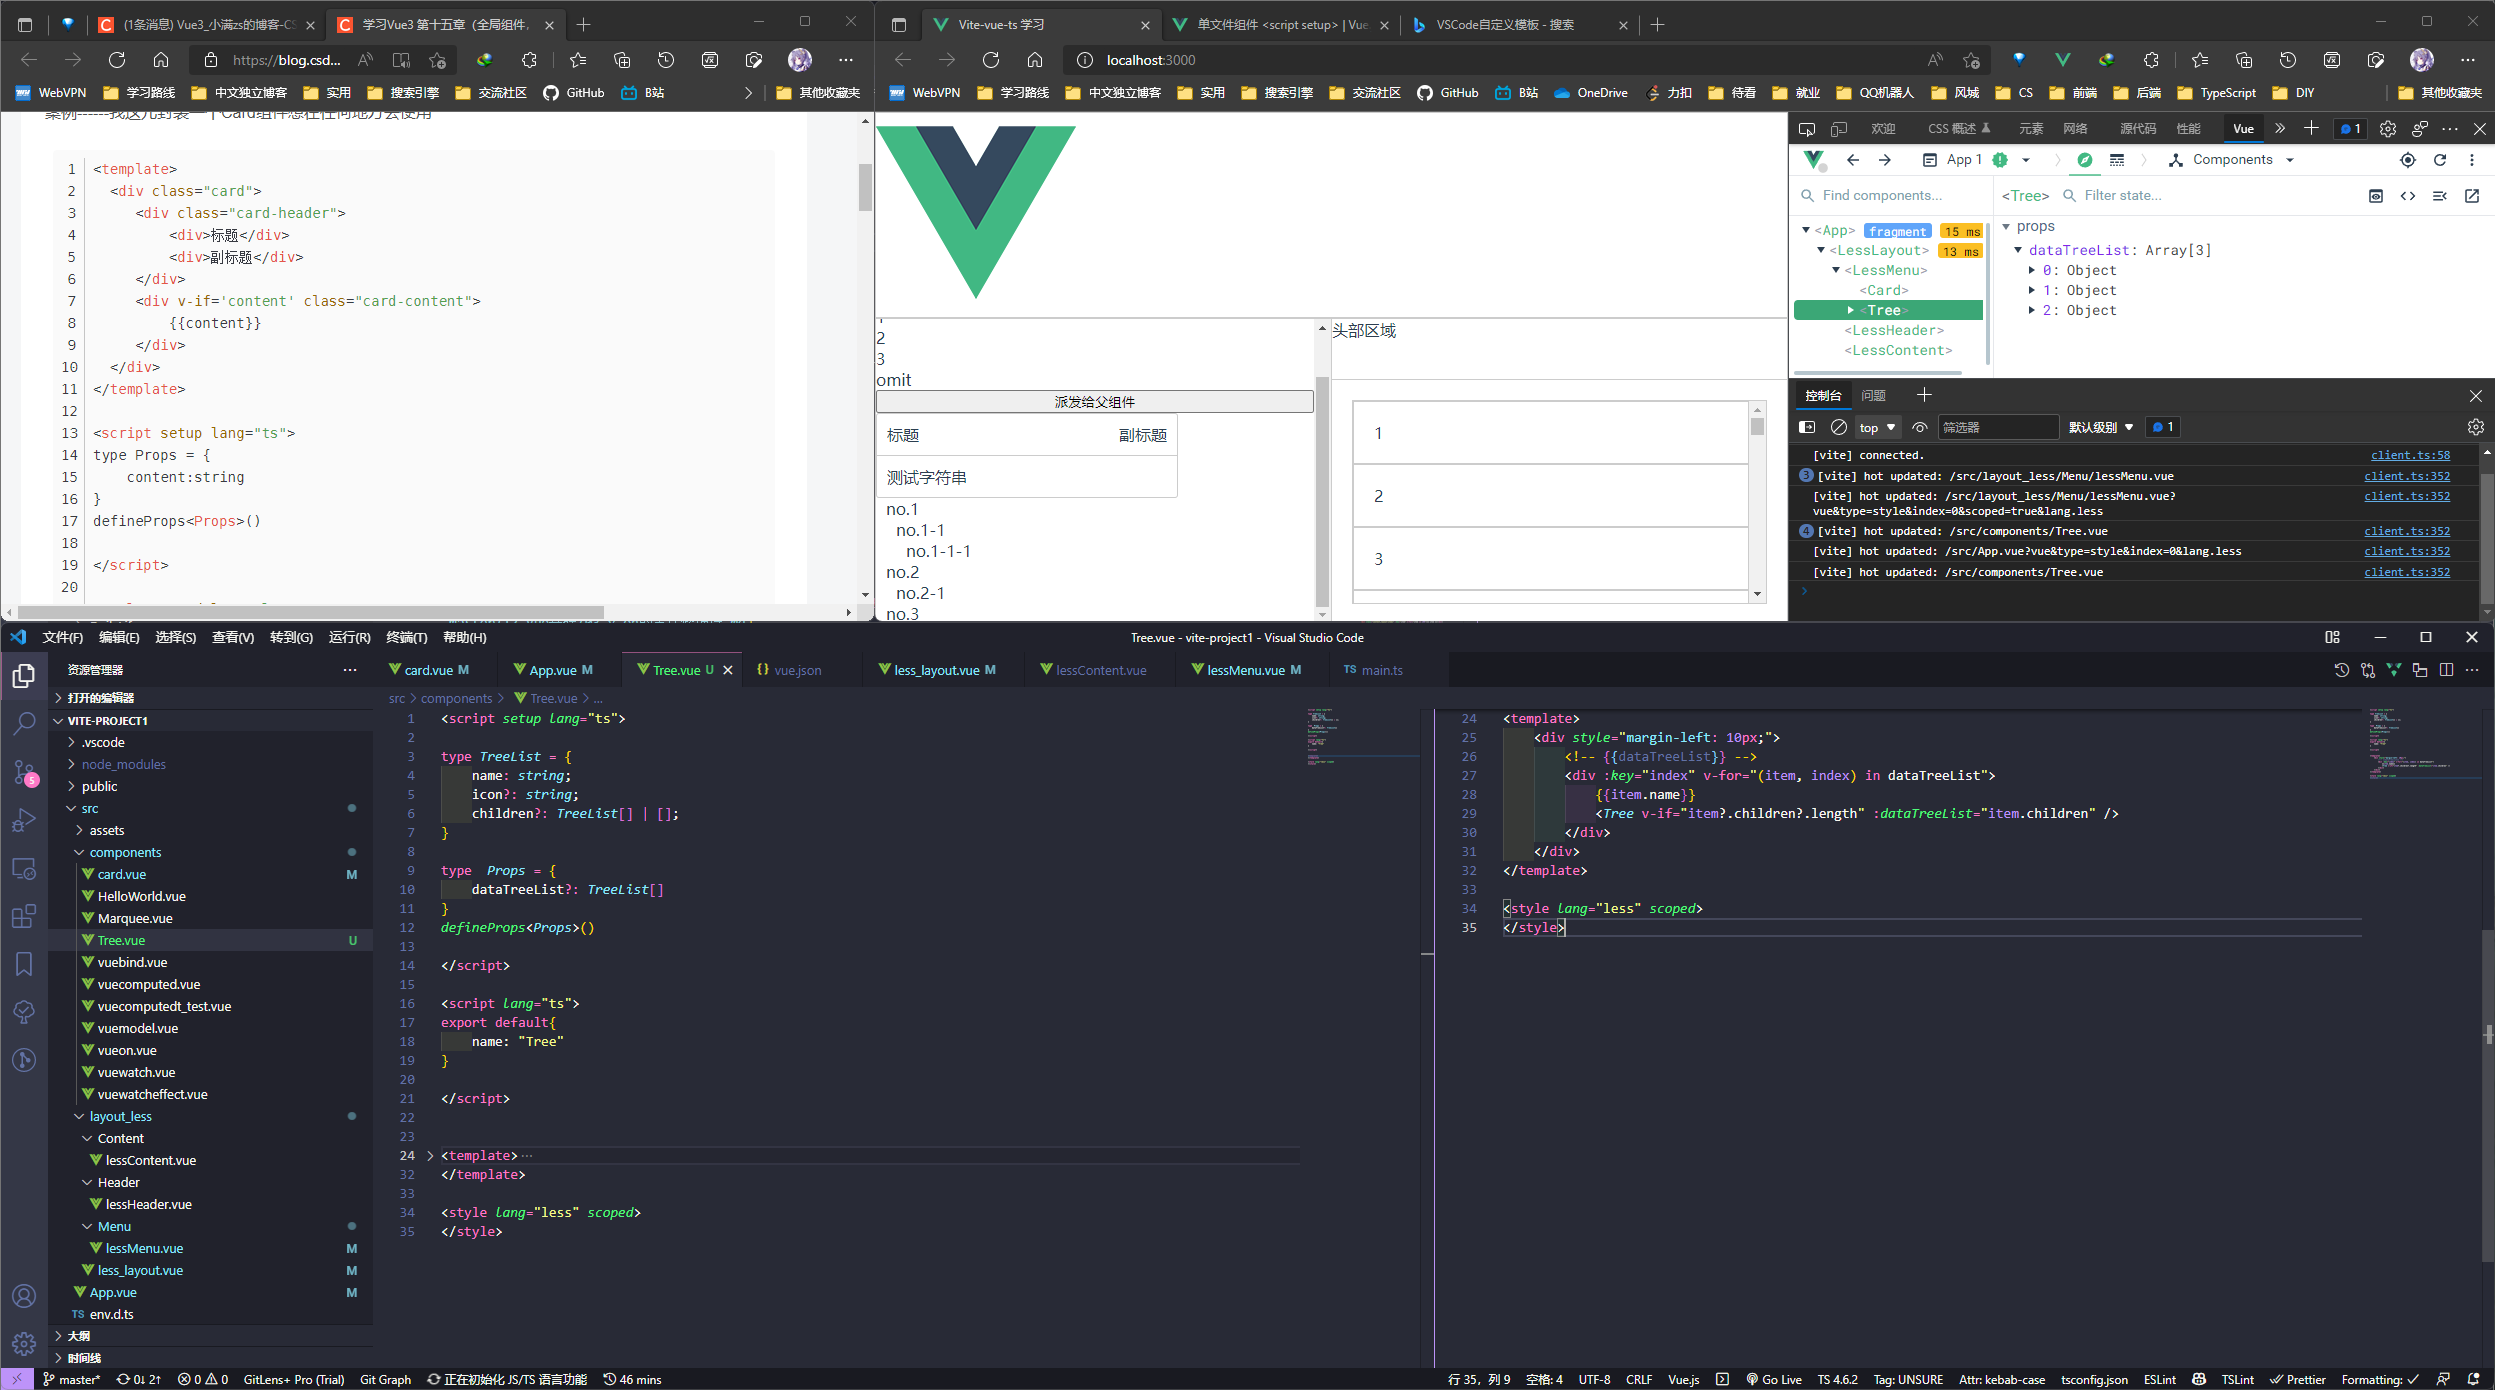Screen dimensions: 2495x1390
Task: Open Components inspector dropdown in Vue DevTools
Action: 2231,160
